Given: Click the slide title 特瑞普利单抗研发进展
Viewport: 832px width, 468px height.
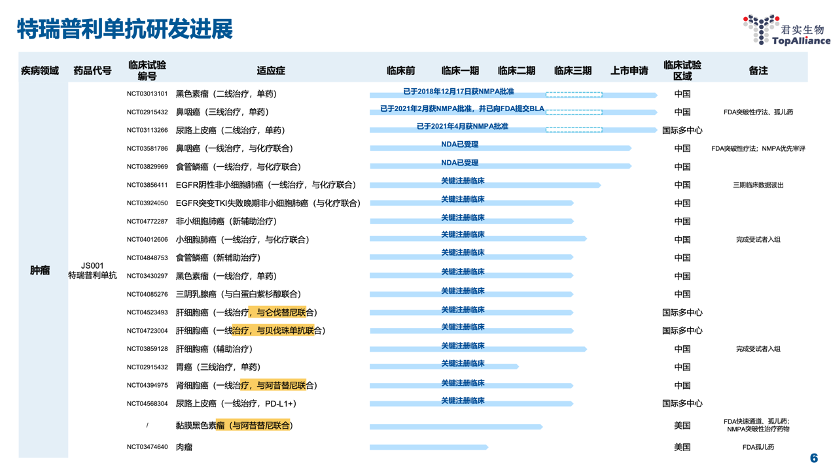Looking at the screenshot, I should [125, 29].
